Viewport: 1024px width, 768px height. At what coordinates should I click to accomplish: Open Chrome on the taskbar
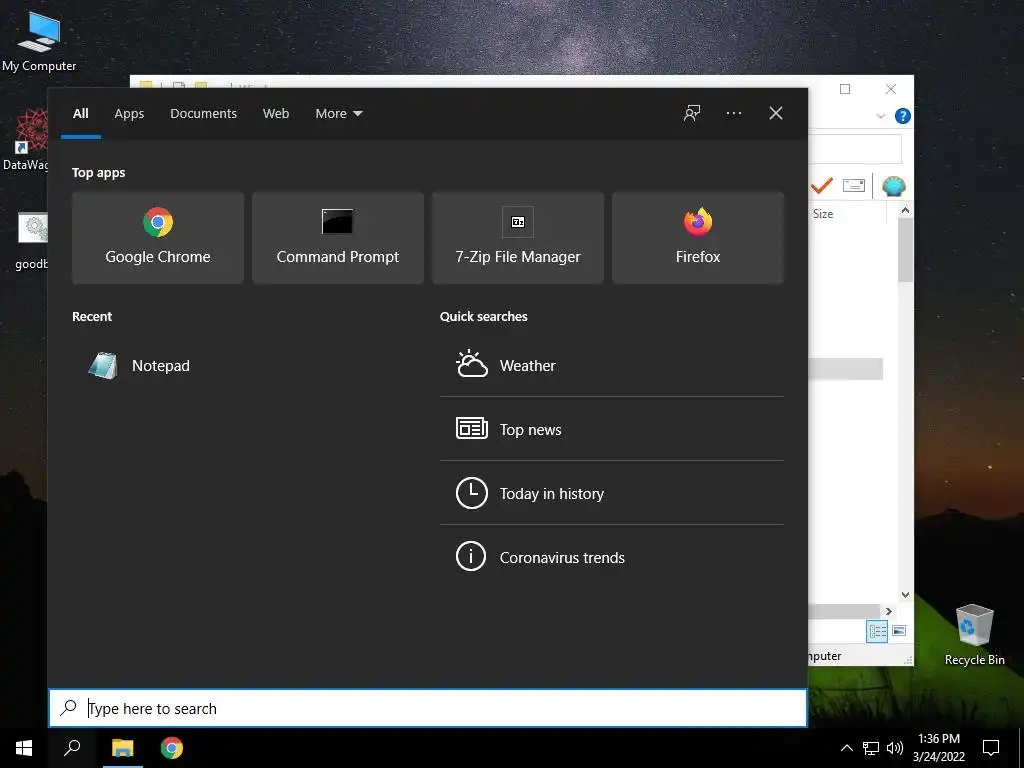click(x=172, y=748)
